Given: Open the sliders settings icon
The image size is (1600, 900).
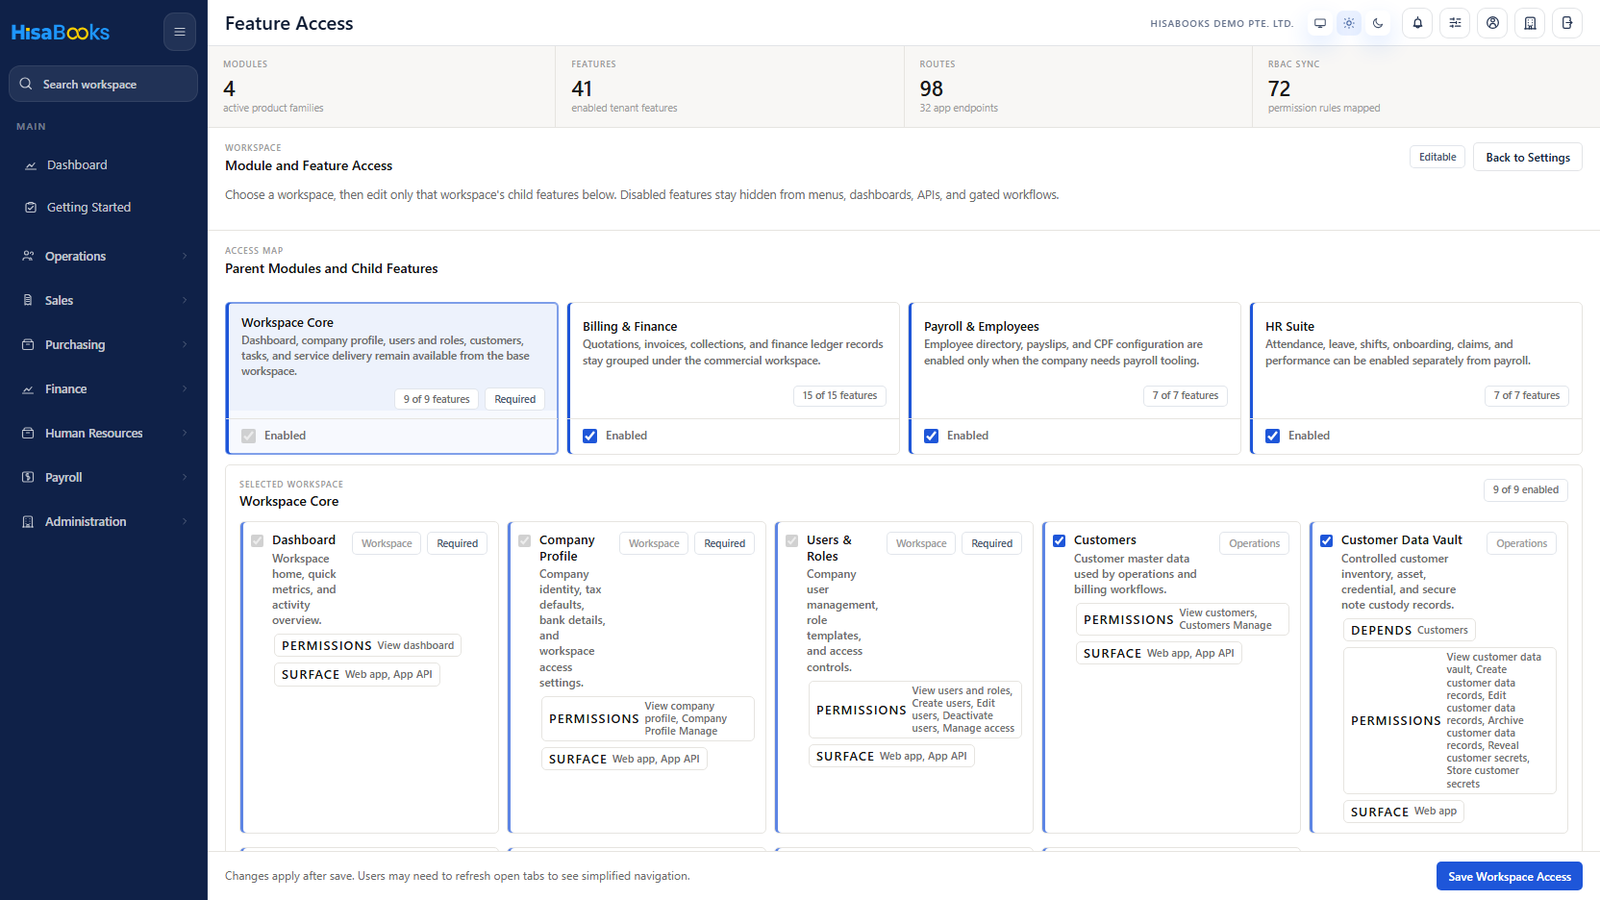Looking at the screenshot, I should coord(1455,23).
